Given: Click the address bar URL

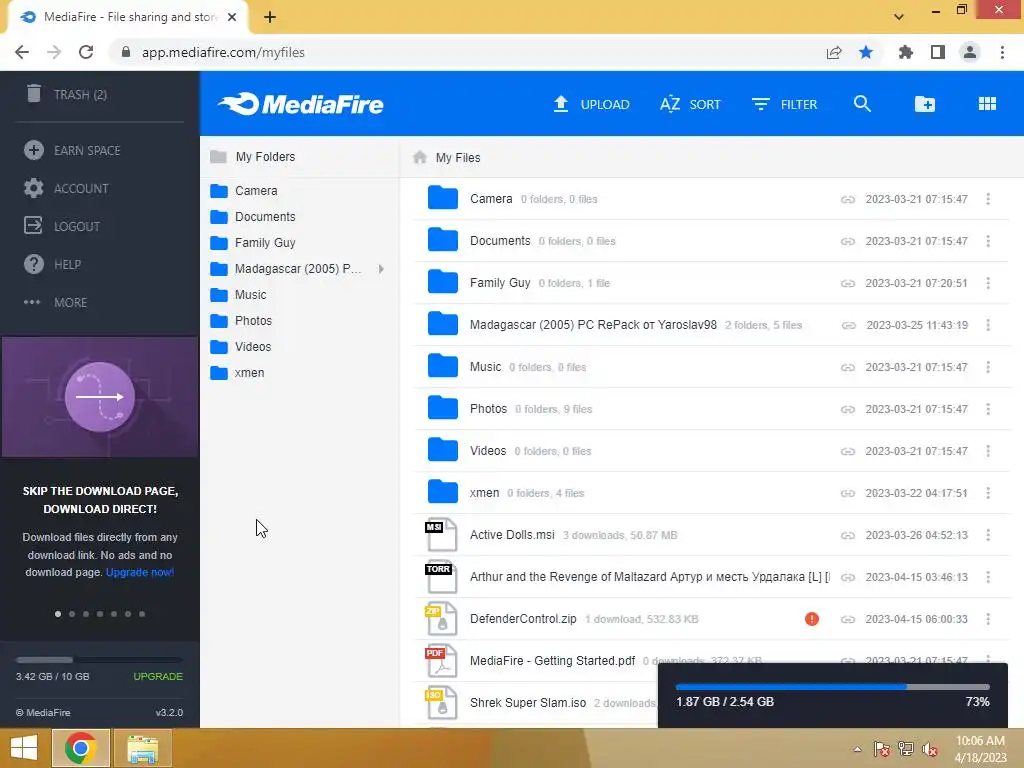Looking at the screenshot, I should [x=223, y=52].
